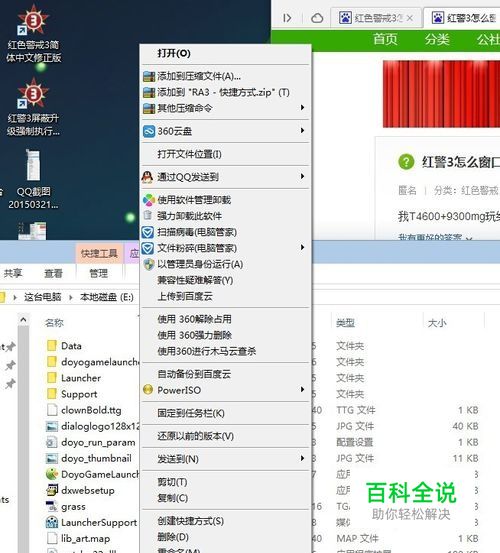Viewport: 500px width, 553px height.
Task: Click the archive icon beside 其他压缩命令
Action: 149,108
